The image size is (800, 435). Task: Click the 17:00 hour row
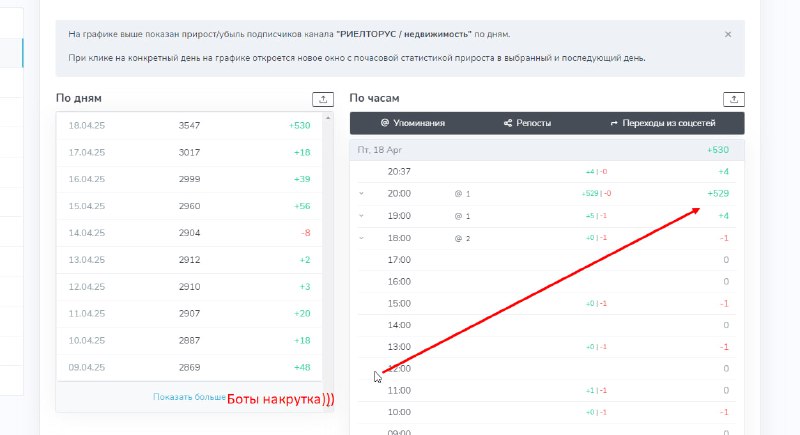click(x=547, y=260)
